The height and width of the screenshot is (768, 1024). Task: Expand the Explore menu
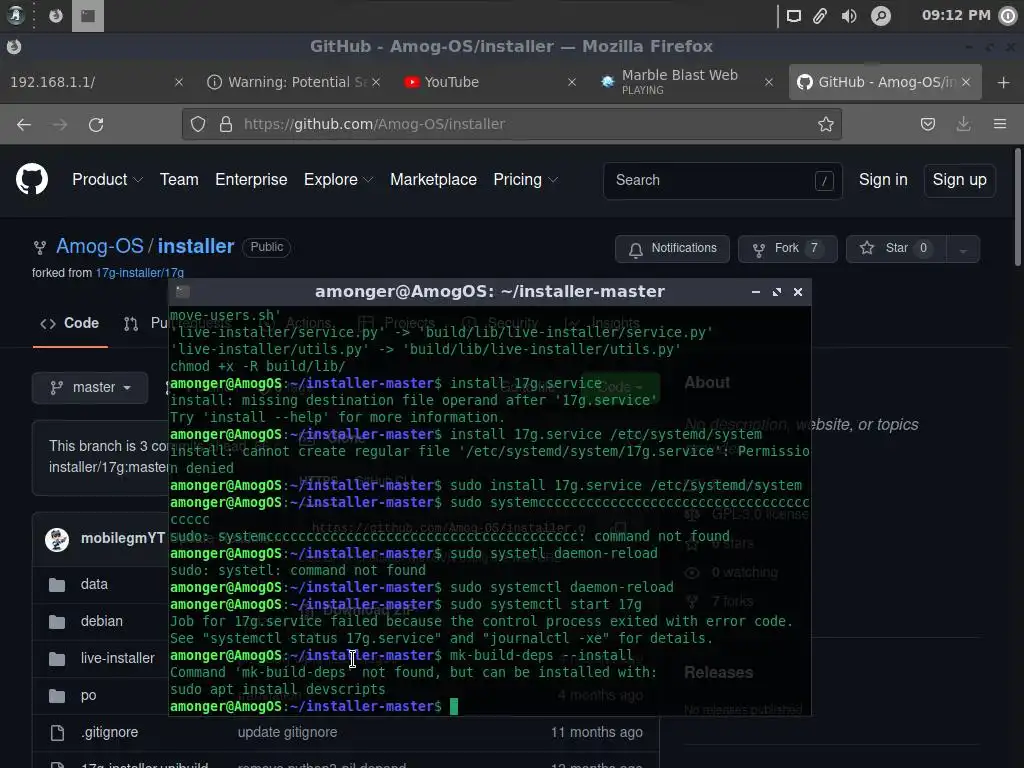click(x=338, y=180)
